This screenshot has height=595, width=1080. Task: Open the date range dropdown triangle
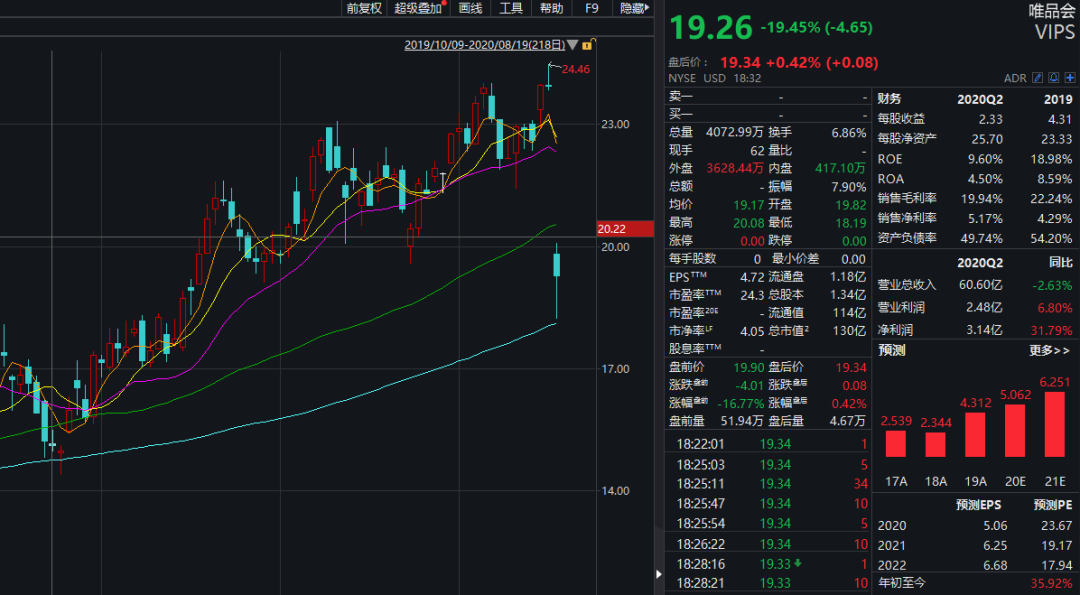coord(573,45)
